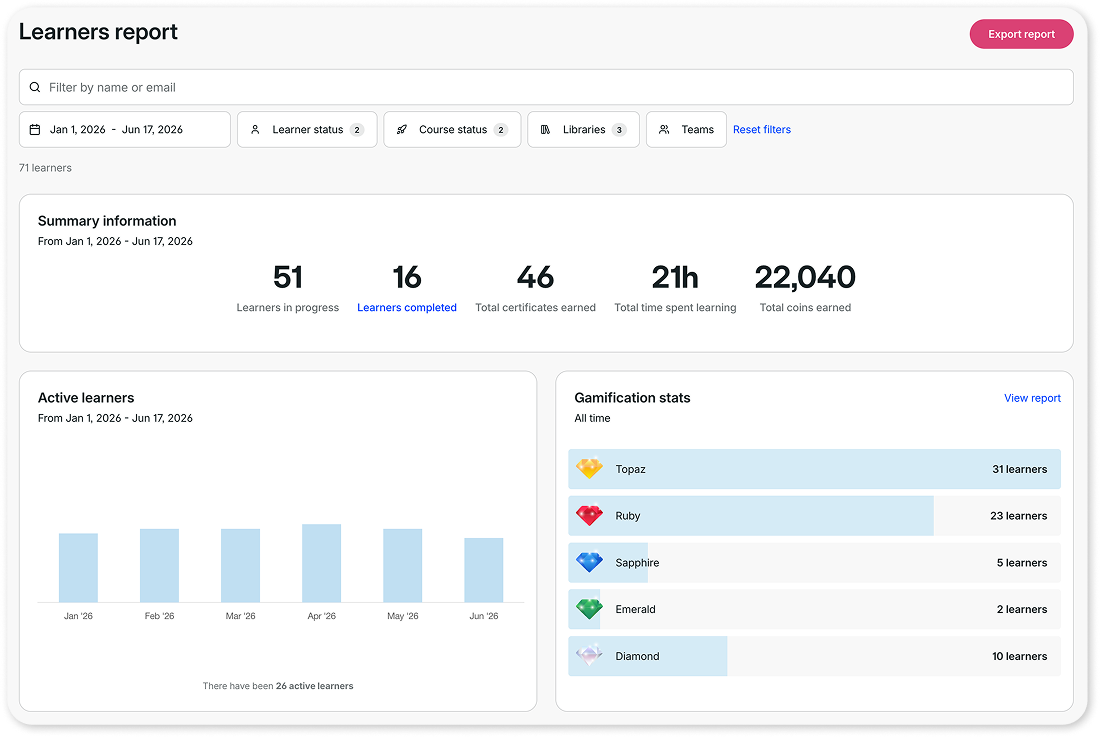
Task: Click the Feb '26 bar in chart
Action: pyautogui.click(x=159, y=565)
